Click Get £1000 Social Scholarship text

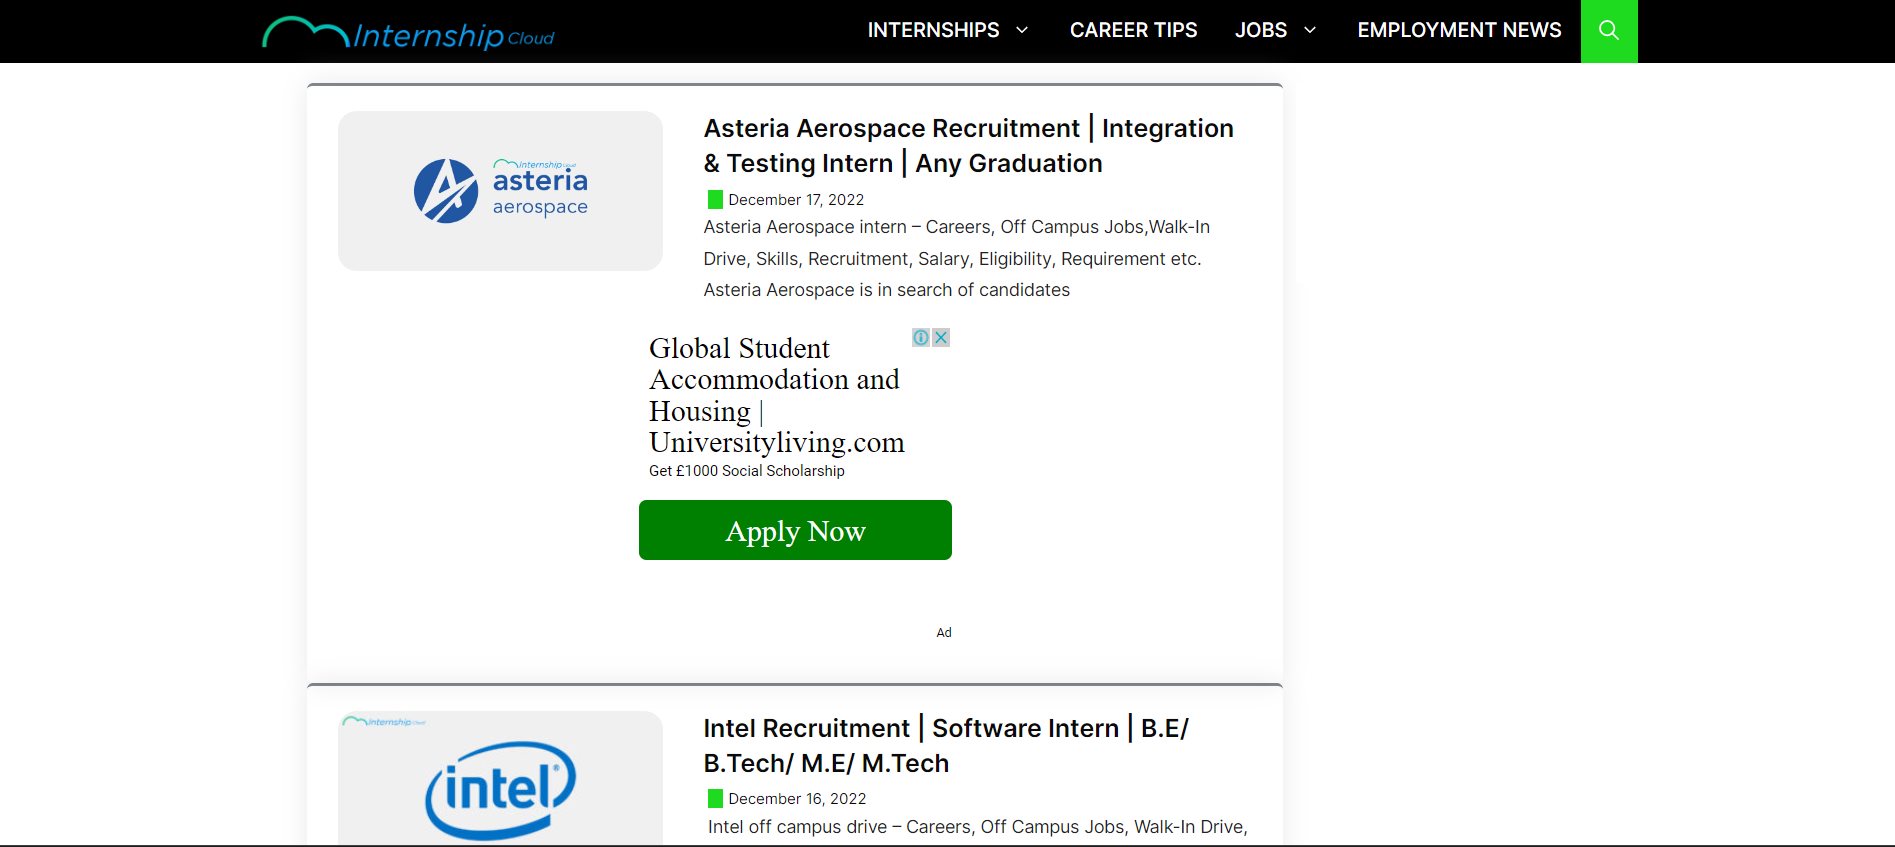[746, 471]
